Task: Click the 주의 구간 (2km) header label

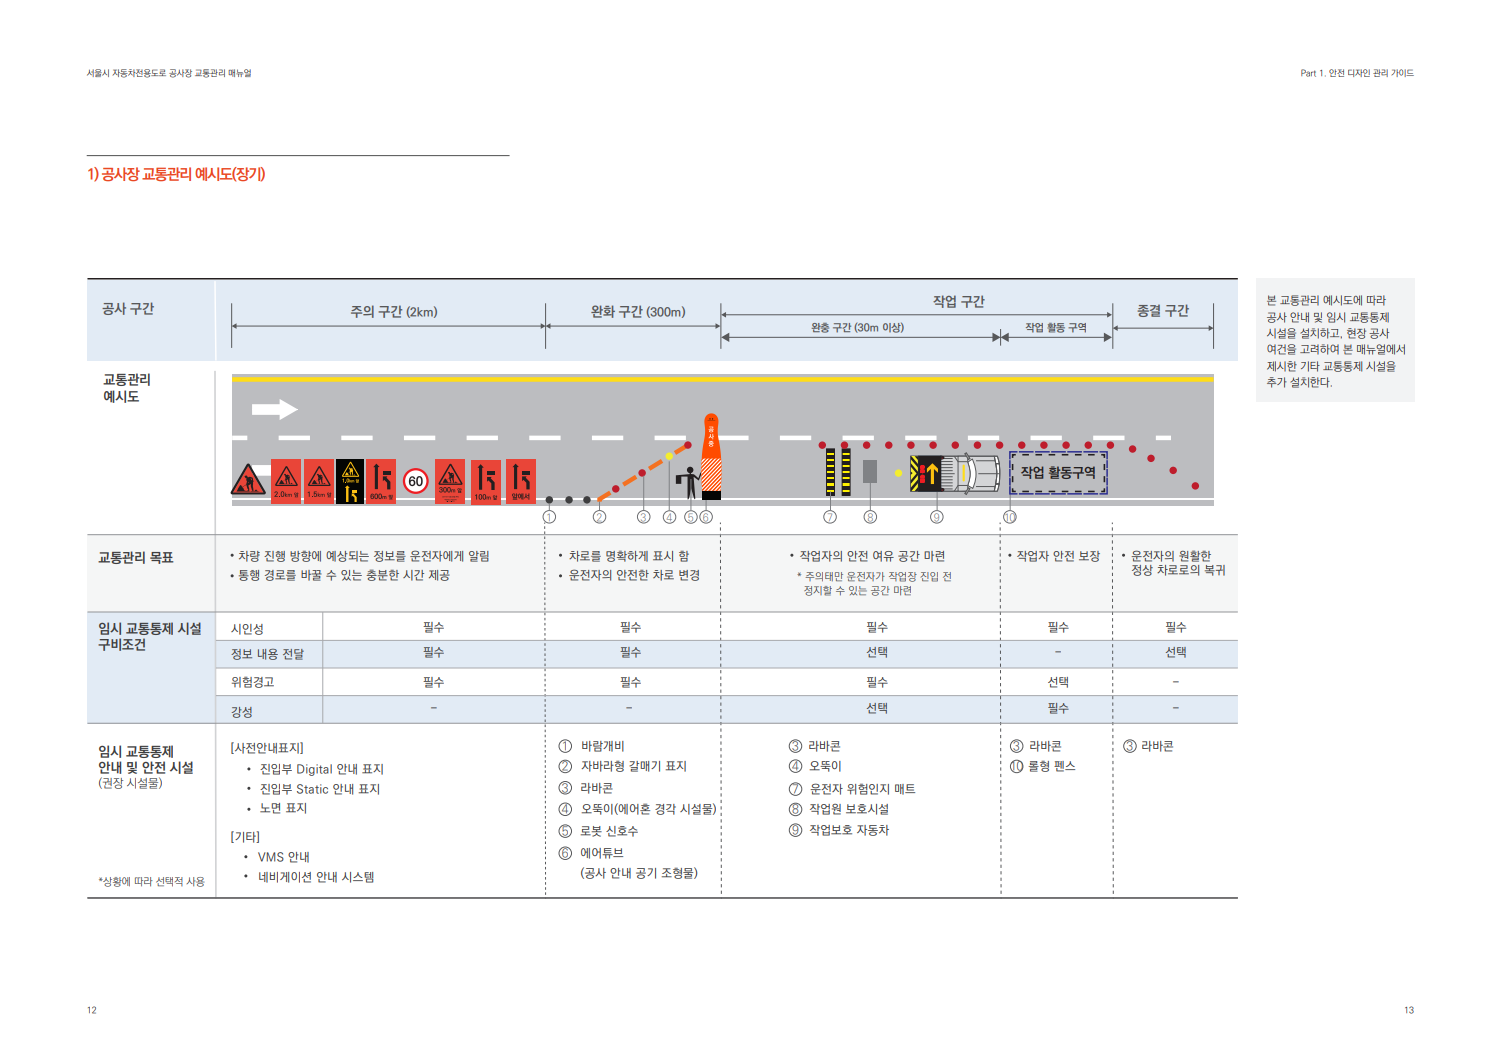Action: [394, 312]
